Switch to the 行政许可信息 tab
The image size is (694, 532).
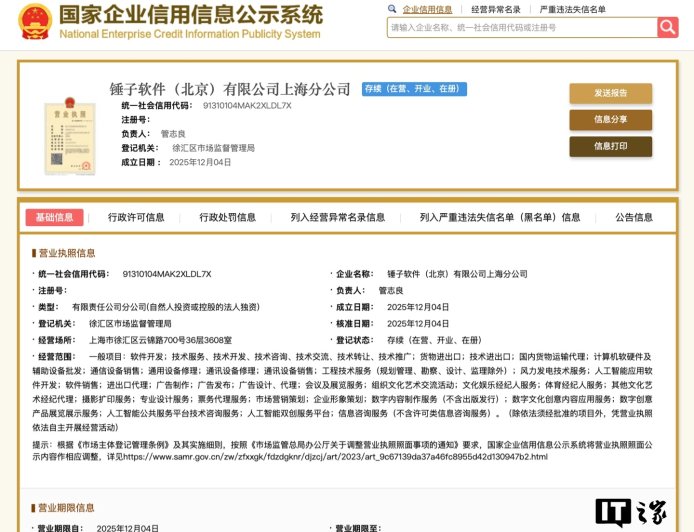pos(136,217)
